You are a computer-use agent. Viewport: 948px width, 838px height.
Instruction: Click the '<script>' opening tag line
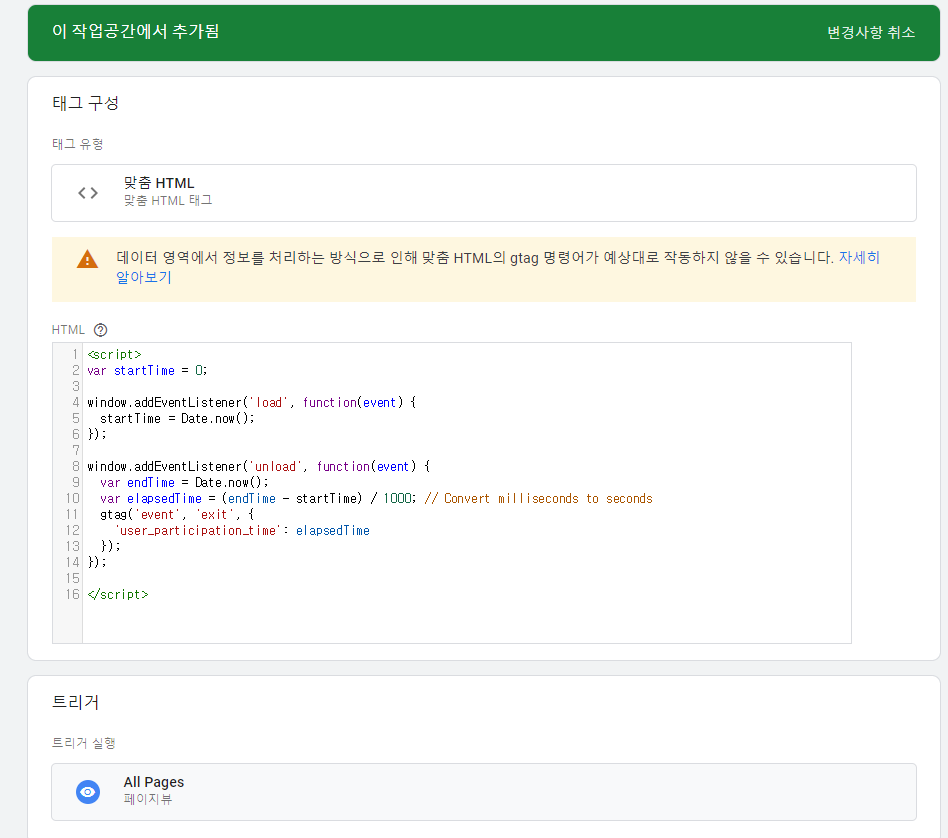point(114,354)
